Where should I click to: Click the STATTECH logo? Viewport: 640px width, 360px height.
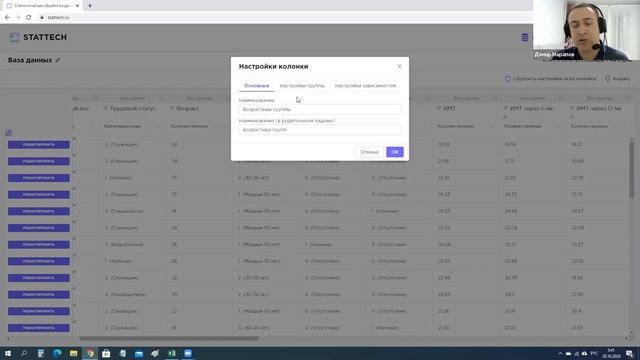(x=38, y=37)
